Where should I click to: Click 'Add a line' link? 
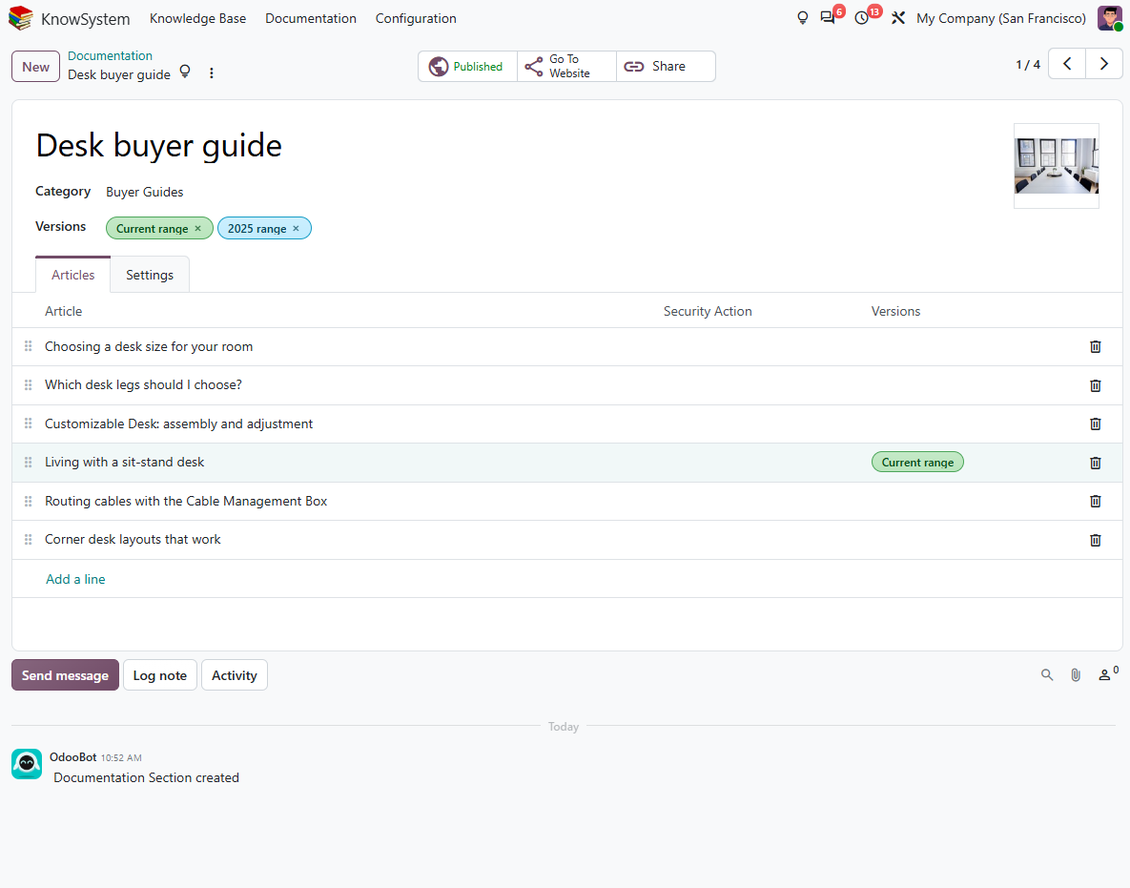76,579
